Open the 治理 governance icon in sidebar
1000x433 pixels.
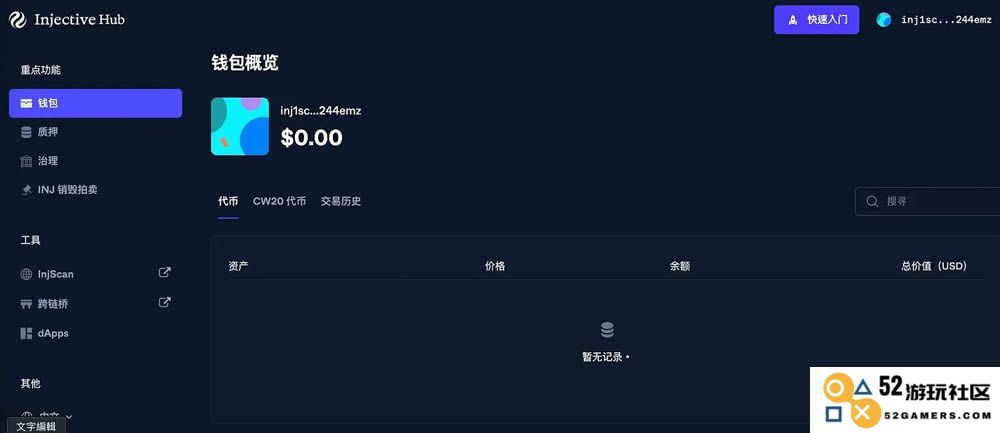tap(26, 161)
